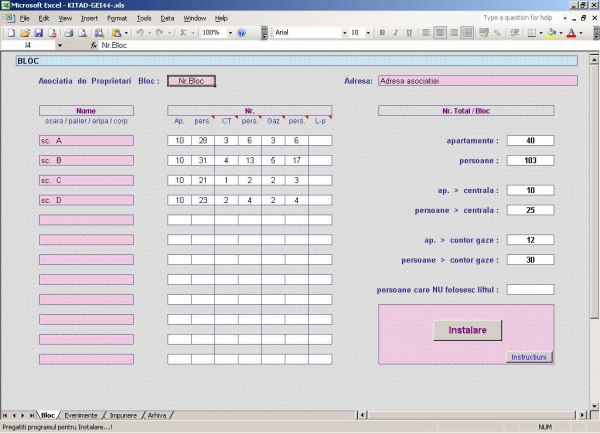The width and height of the screenshot is (600, 434).
Task: Open Print Preview from the toolbar
Action: [82, 33]
